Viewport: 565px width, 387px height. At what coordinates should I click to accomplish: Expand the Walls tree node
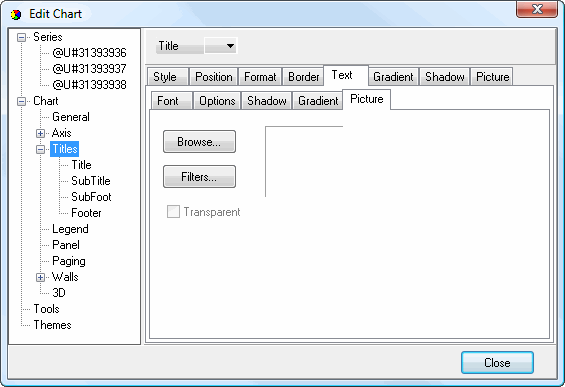pos(41,277)
